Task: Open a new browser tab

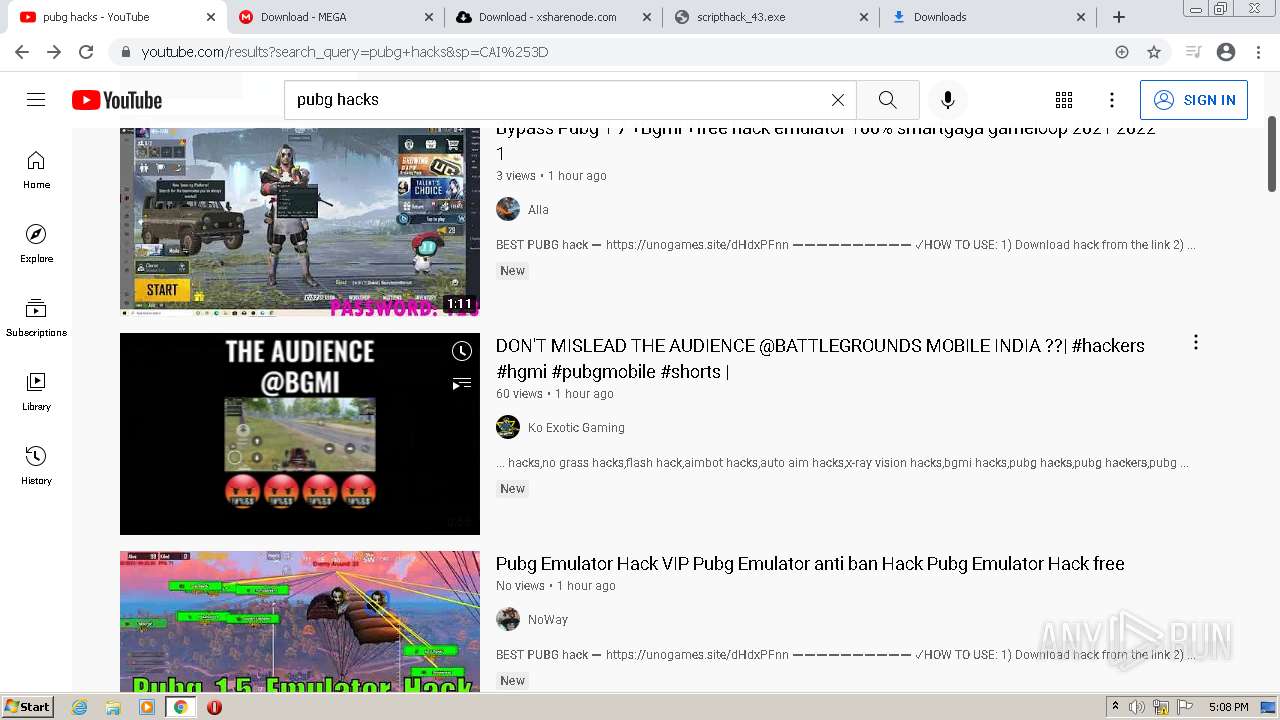Action: tap(1119, 17)
